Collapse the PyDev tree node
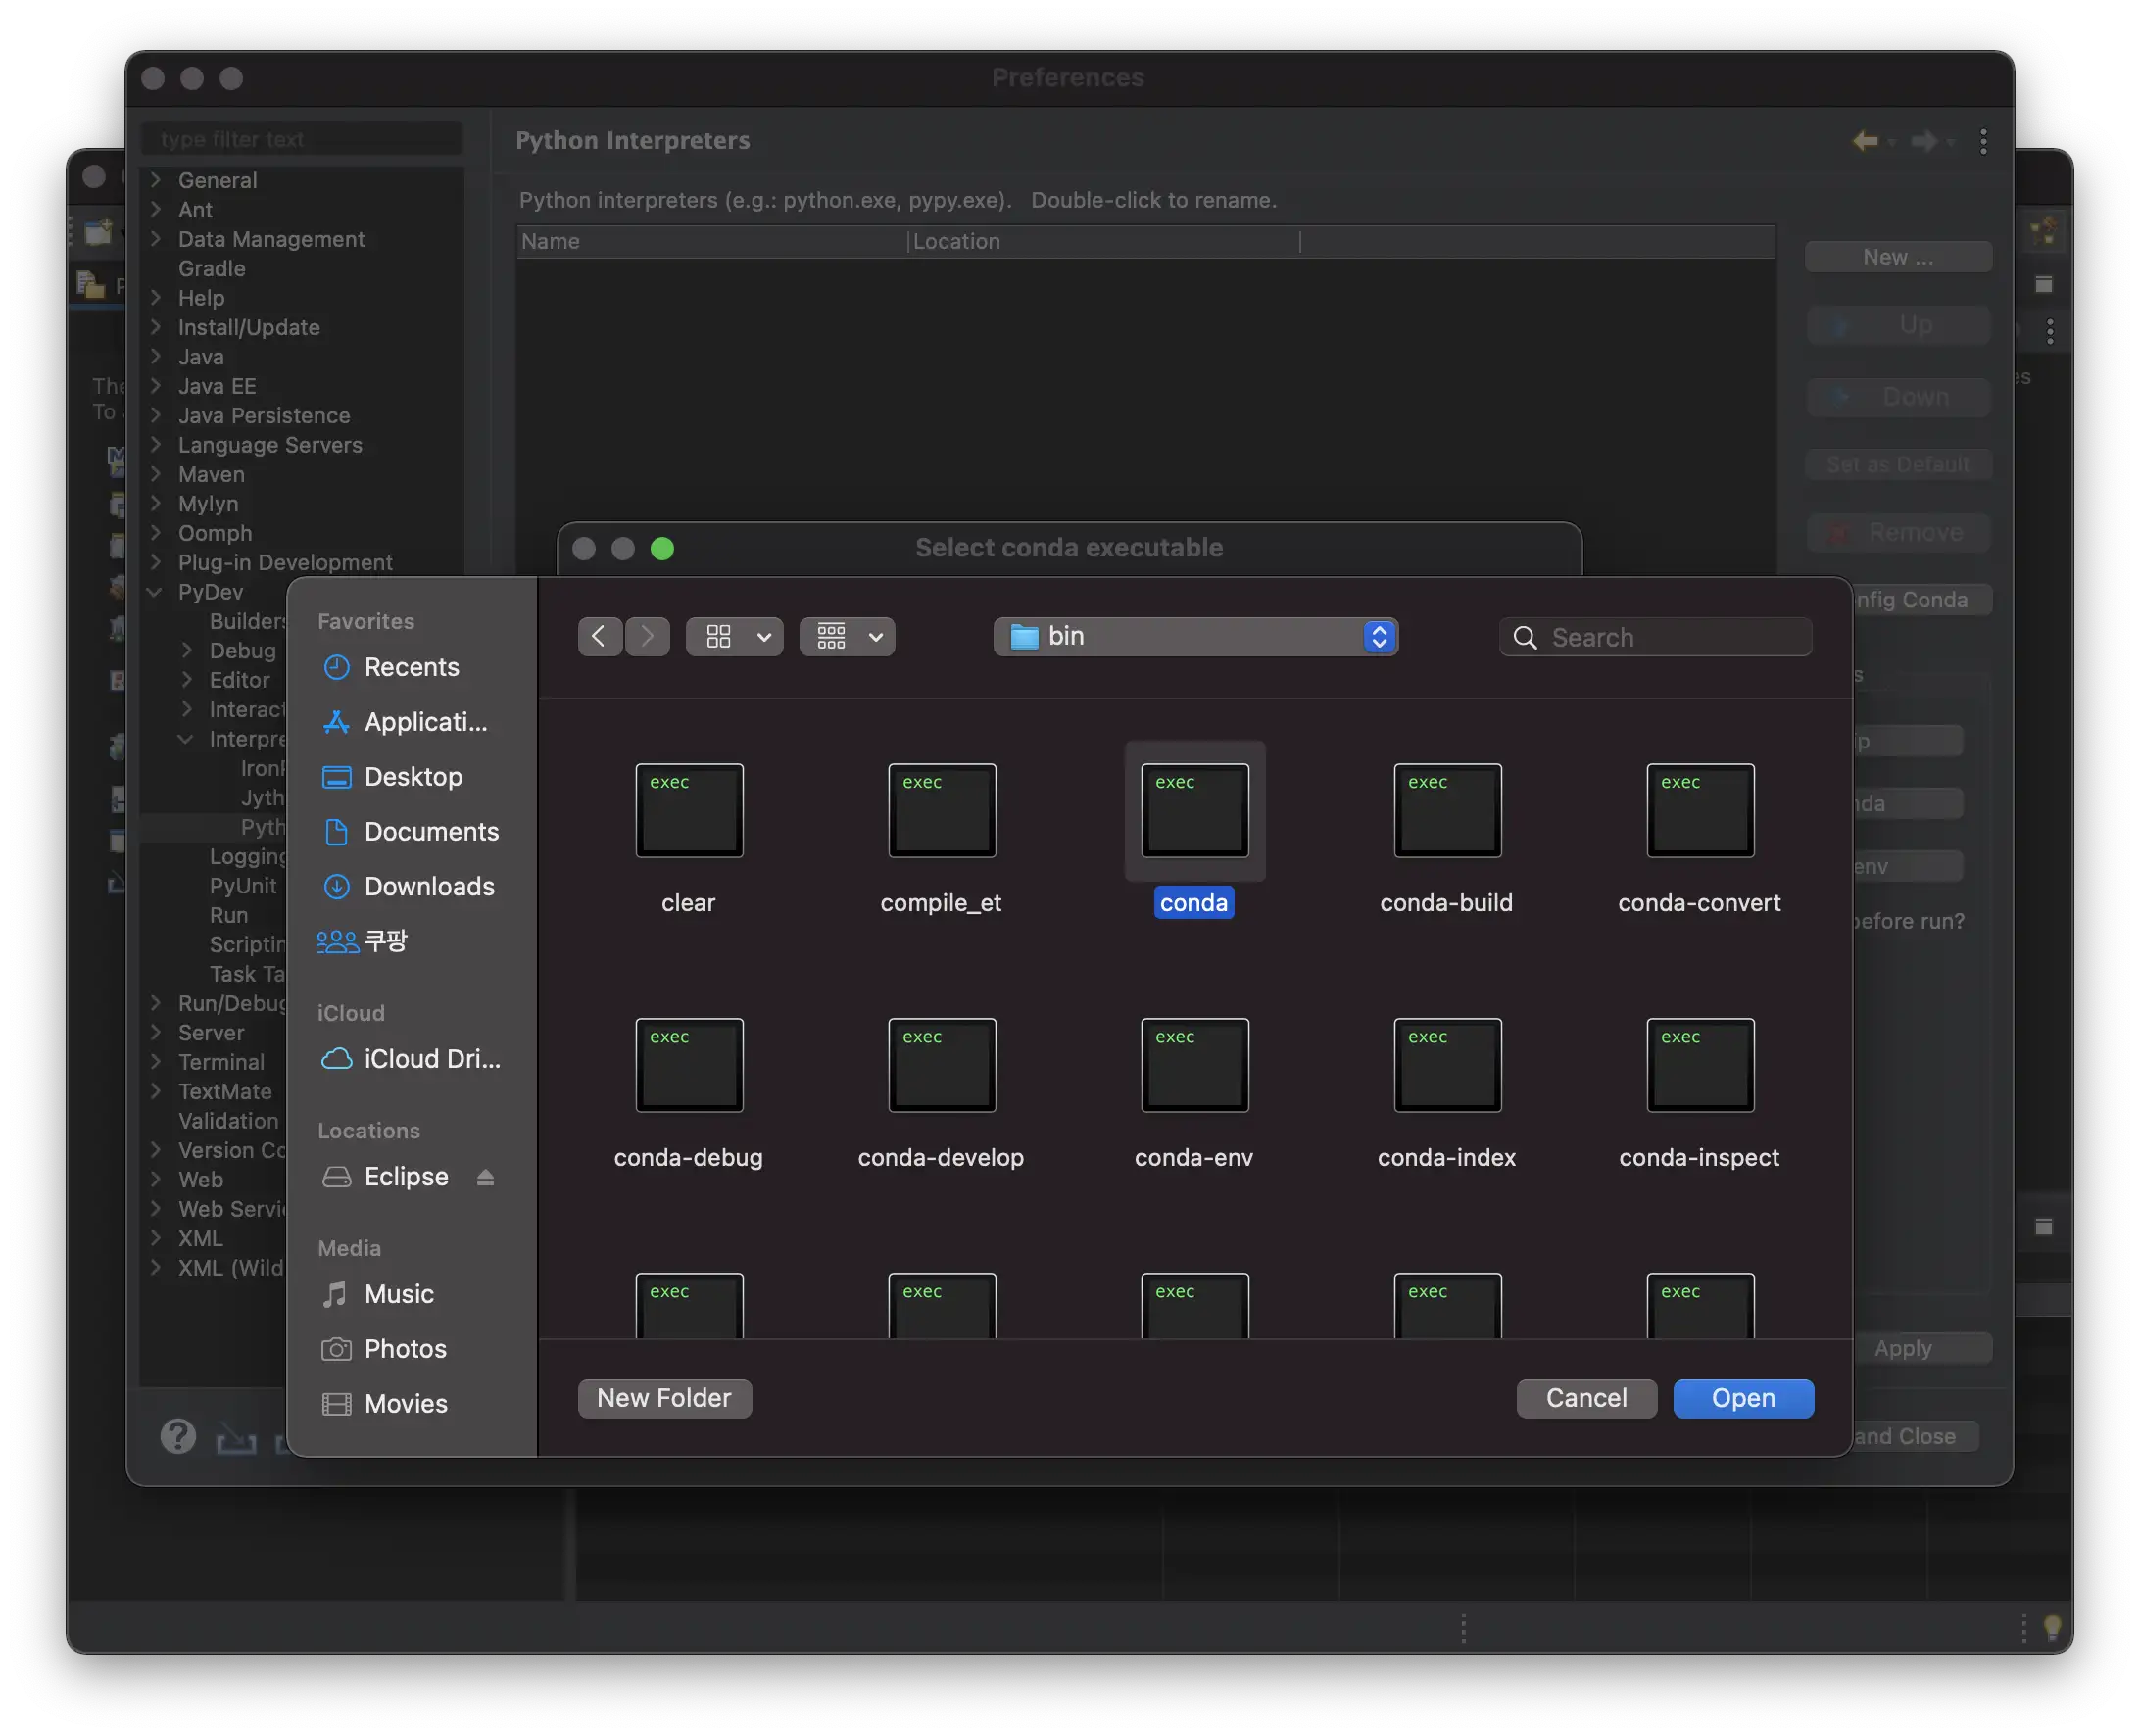The width and height of the screenshot is (2140, 1736). (155, 592)
